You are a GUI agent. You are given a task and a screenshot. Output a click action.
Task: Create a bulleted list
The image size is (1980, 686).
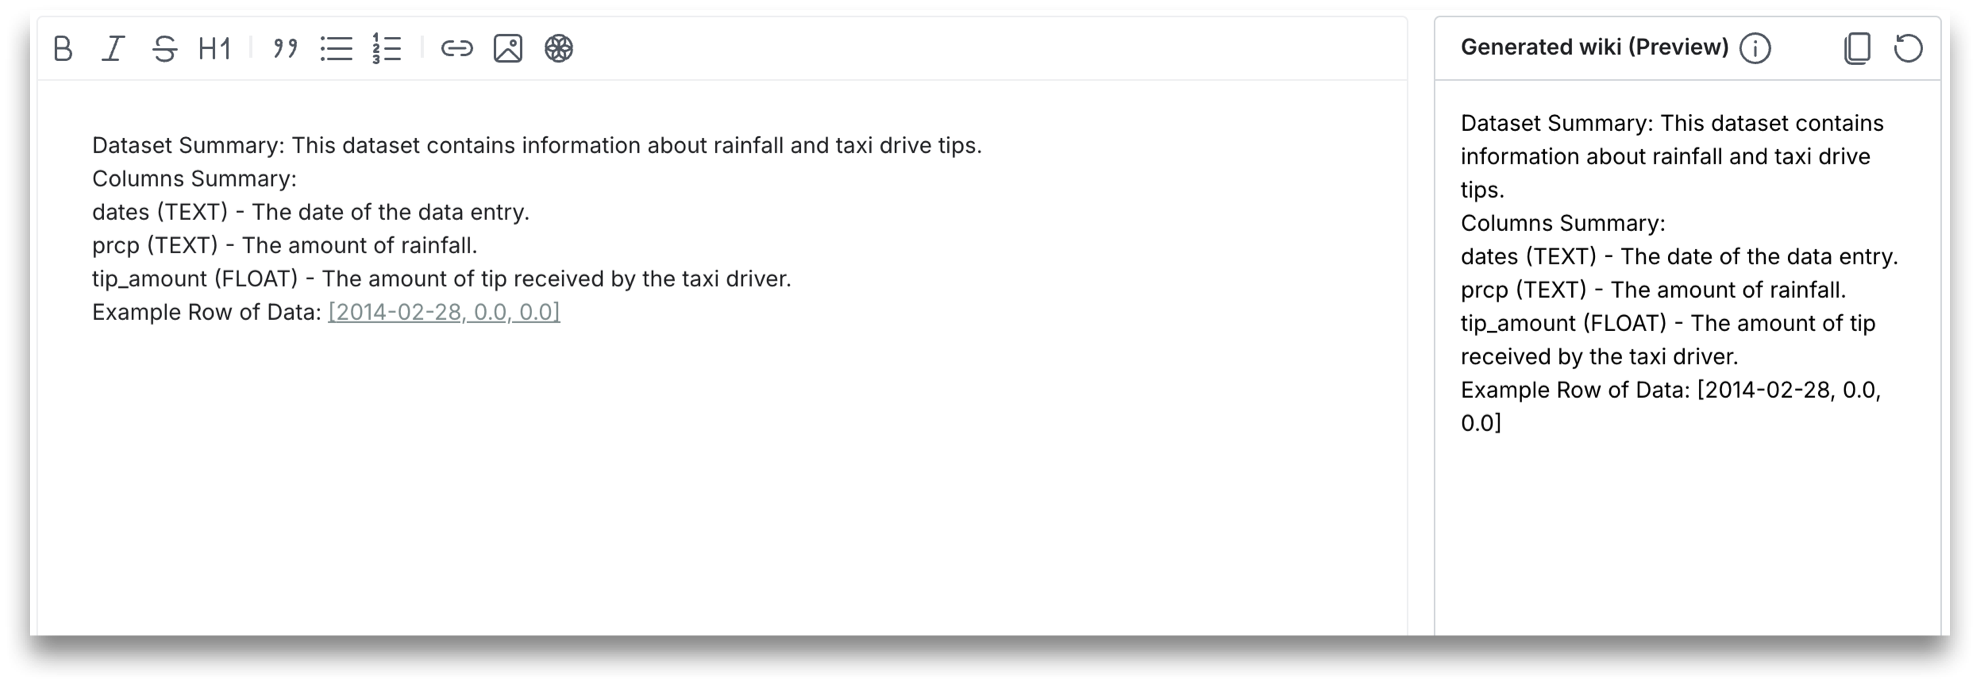click(336, 48)
